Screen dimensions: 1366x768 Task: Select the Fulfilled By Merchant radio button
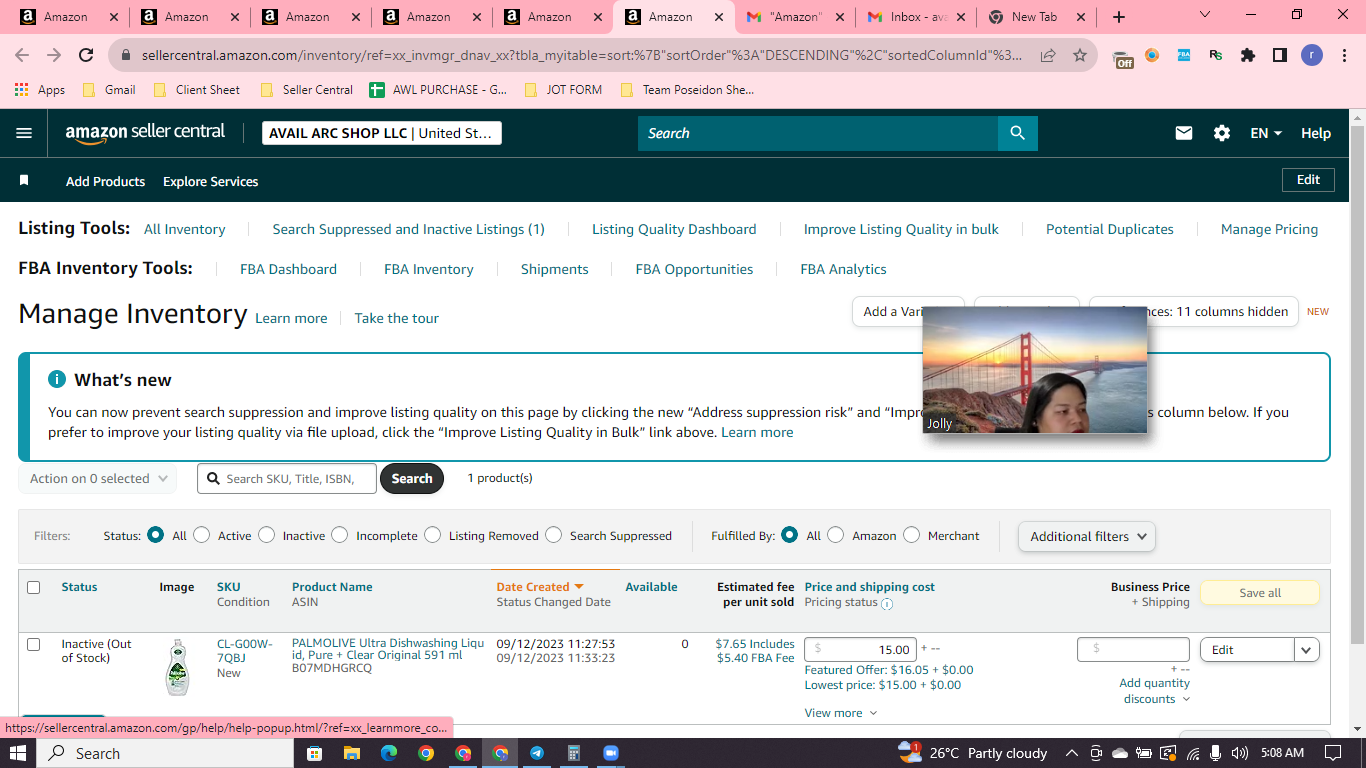[912, 535]
